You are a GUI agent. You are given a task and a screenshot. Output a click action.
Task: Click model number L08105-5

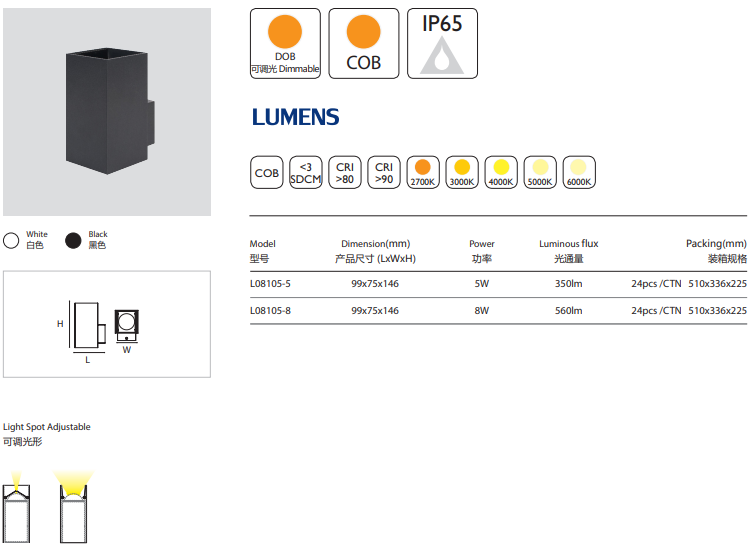[269, 284]
